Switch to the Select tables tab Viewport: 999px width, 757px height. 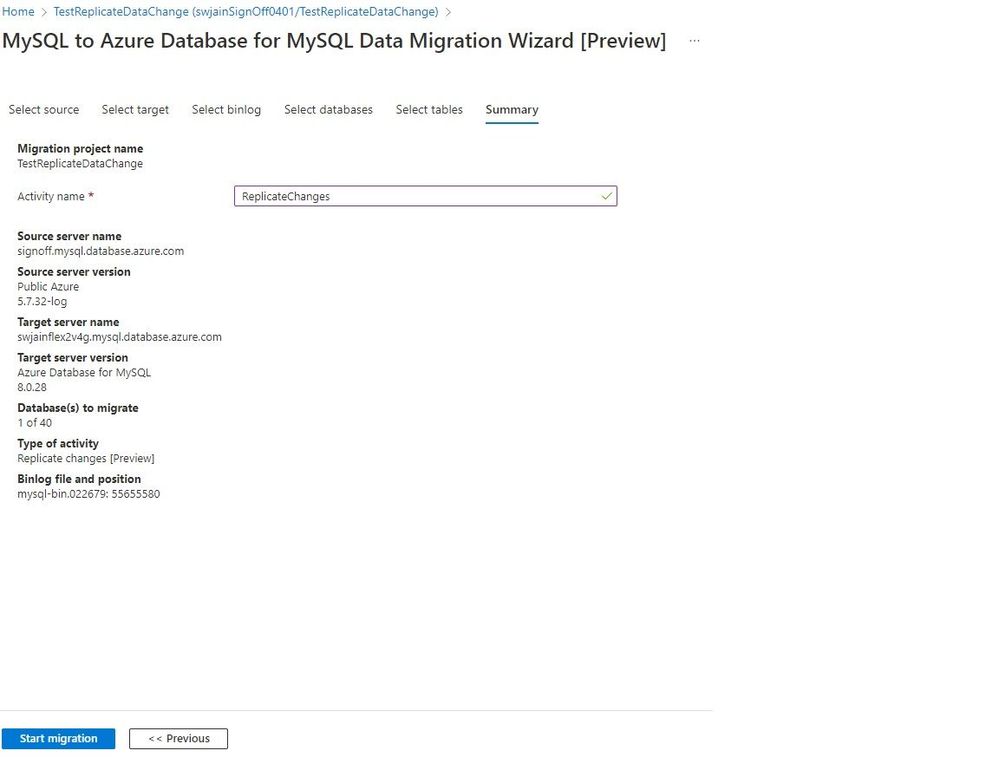click(x=429, y=110)
